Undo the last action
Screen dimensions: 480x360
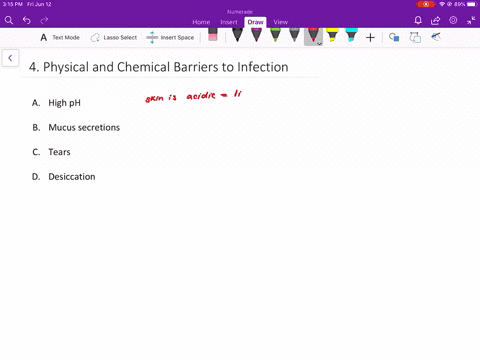[27, 21]
